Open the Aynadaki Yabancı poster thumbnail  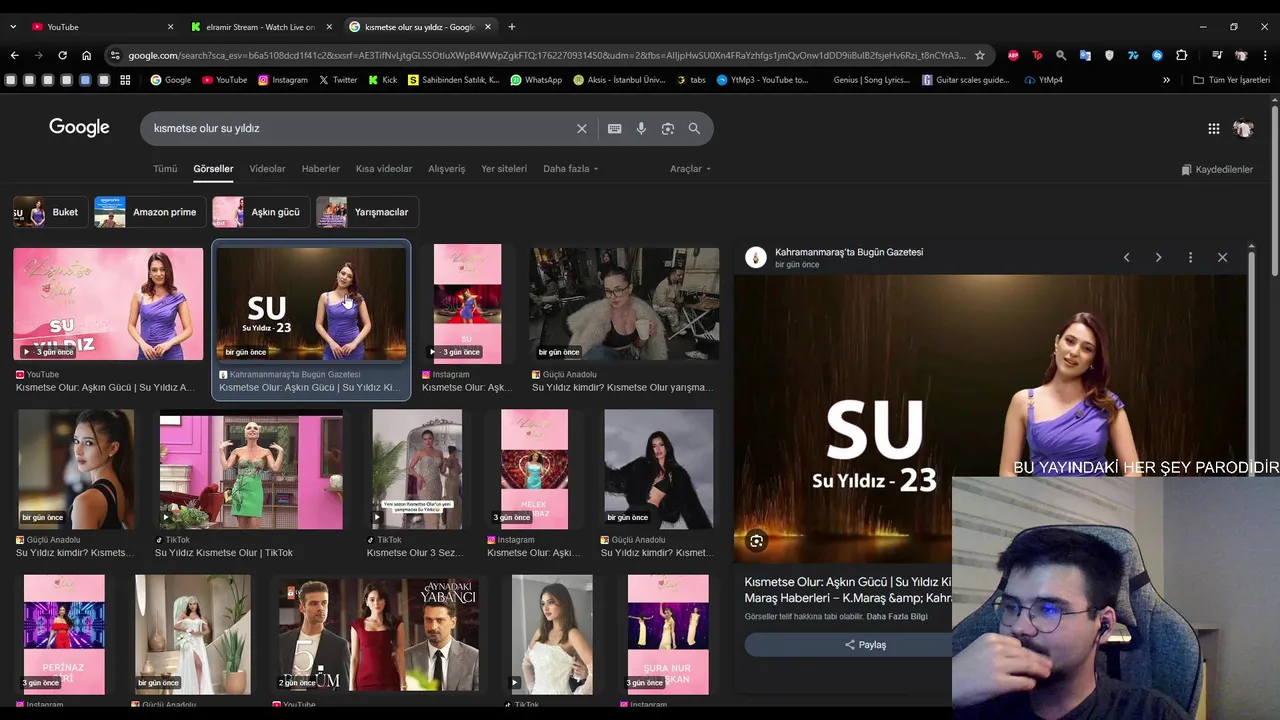[378, 634]
